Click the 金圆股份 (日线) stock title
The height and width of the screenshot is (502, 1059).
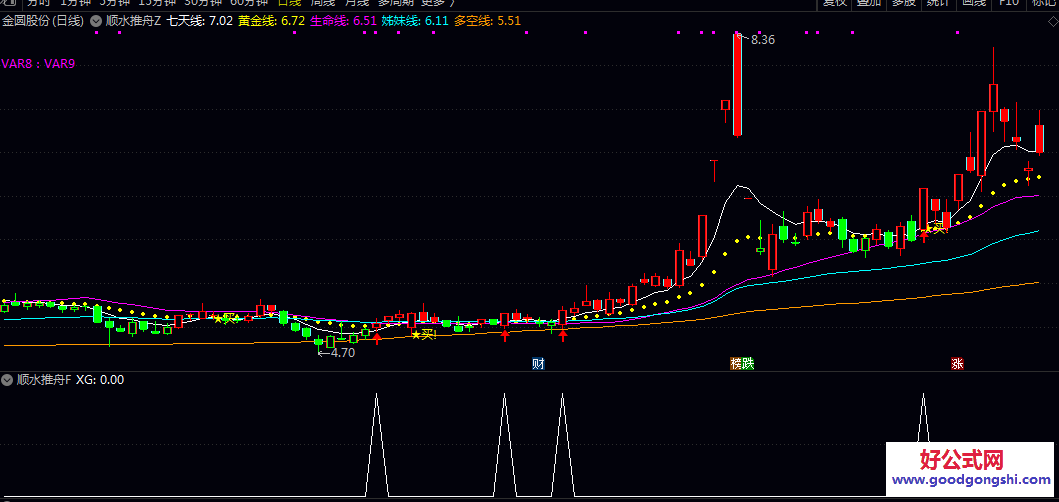click(43, 20)
